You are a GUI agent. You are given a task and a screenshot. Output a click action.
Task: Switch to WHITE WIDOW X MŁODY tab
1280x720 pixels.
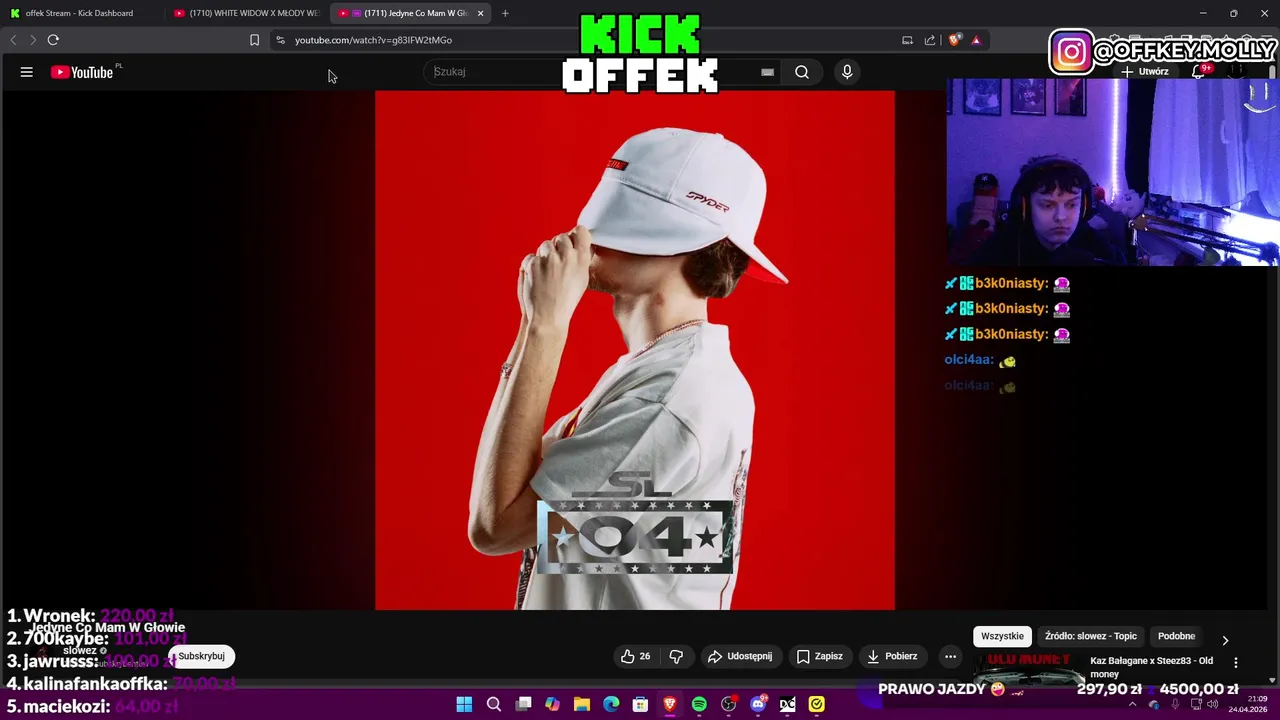[247, 13]
